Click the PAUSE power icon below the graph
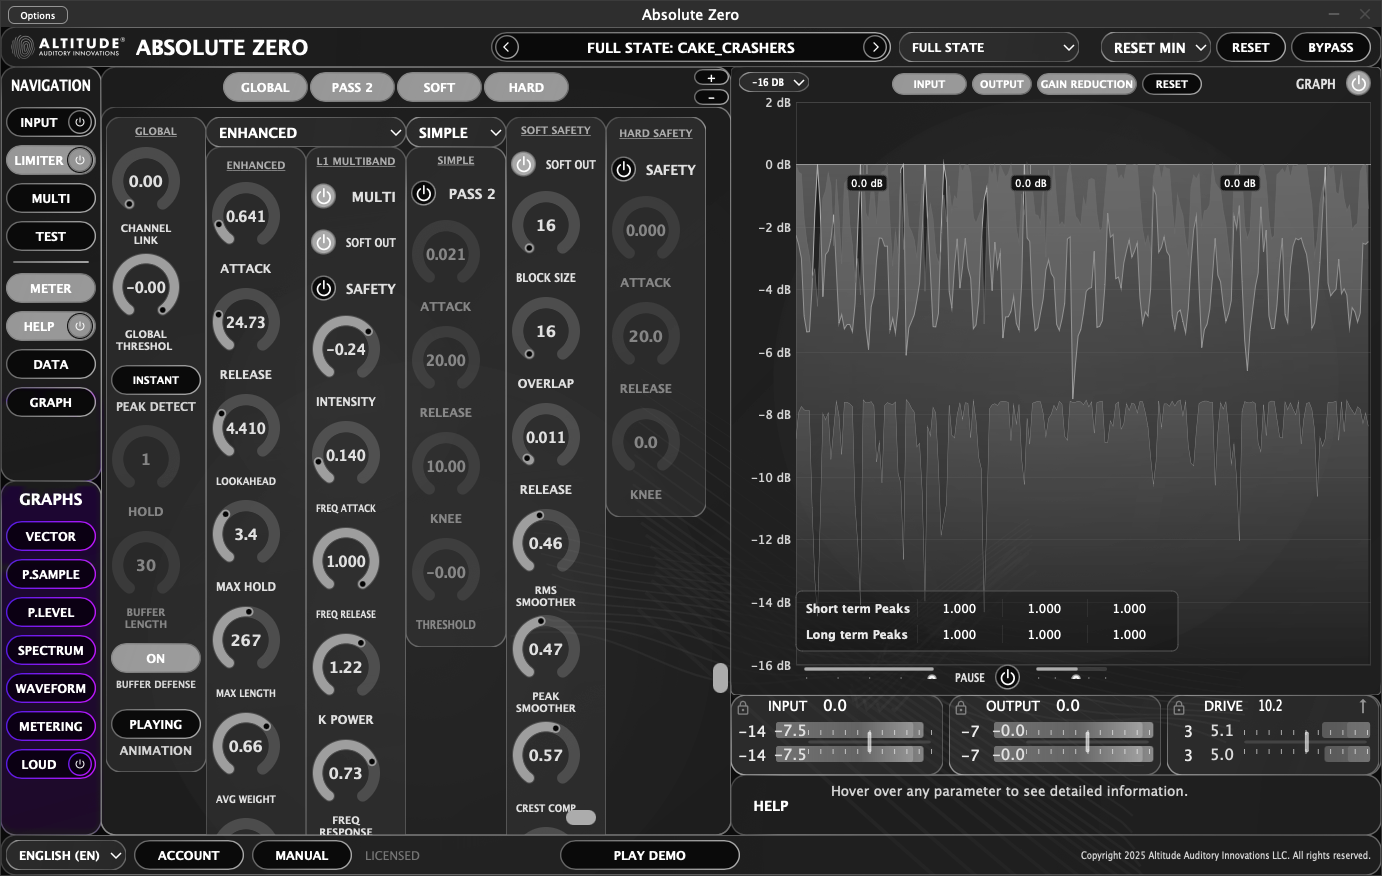Screen dimensions: 1382x876 pyautogui.click(x=1007, y=677)
